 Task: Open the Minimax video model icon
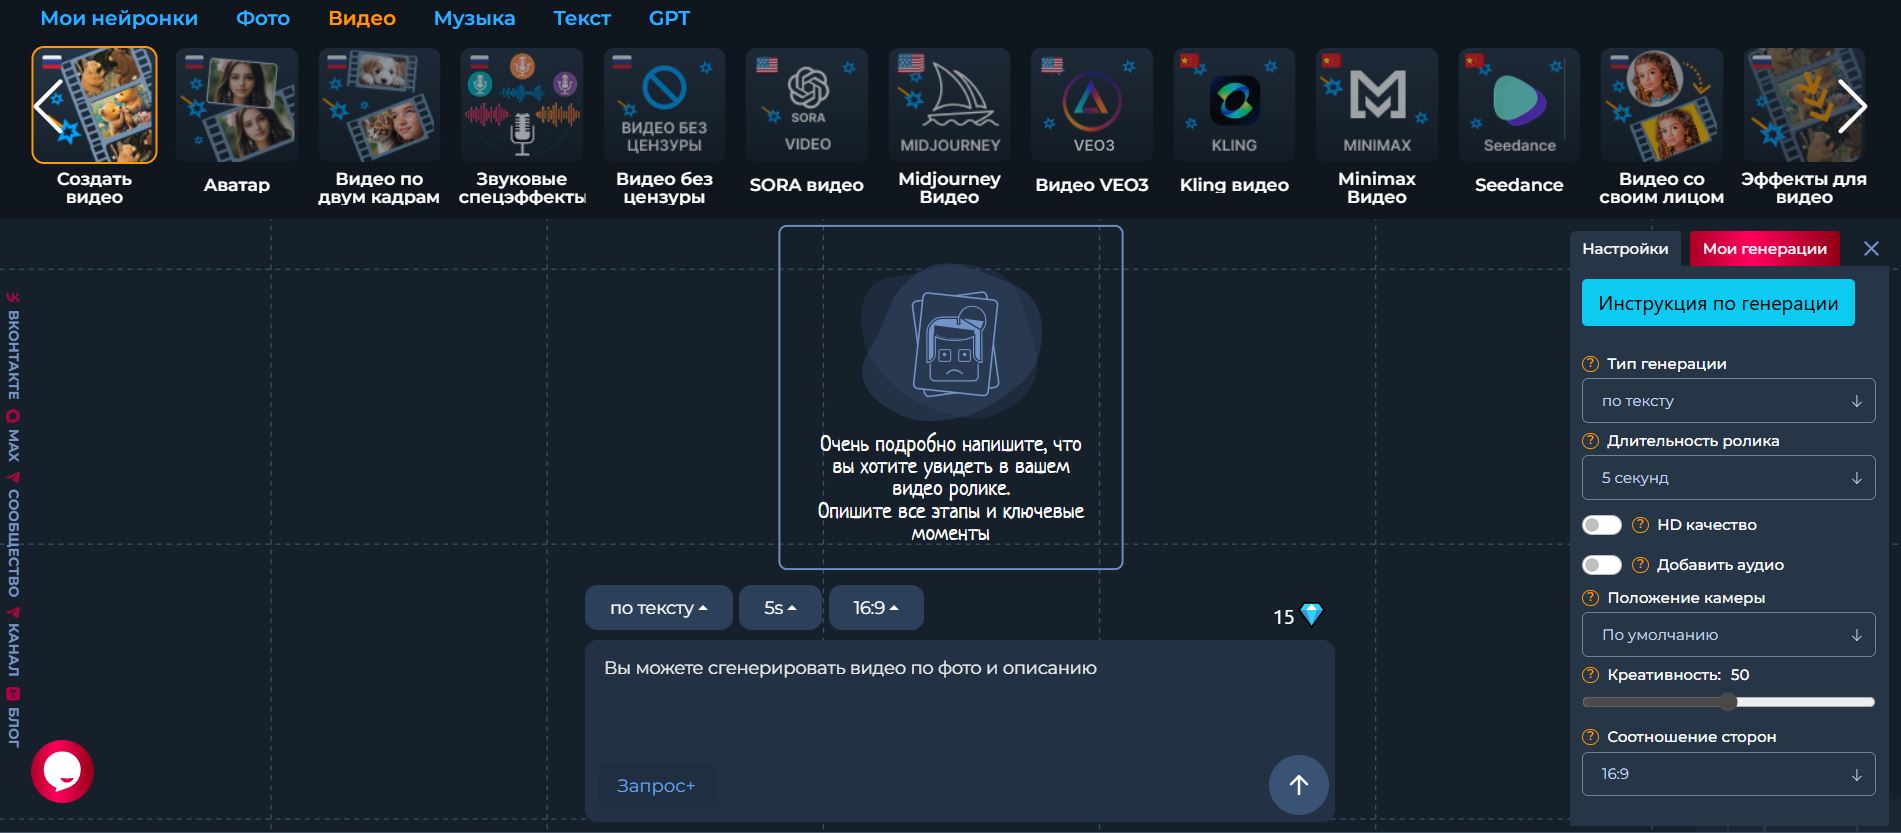pos(1377,105)
